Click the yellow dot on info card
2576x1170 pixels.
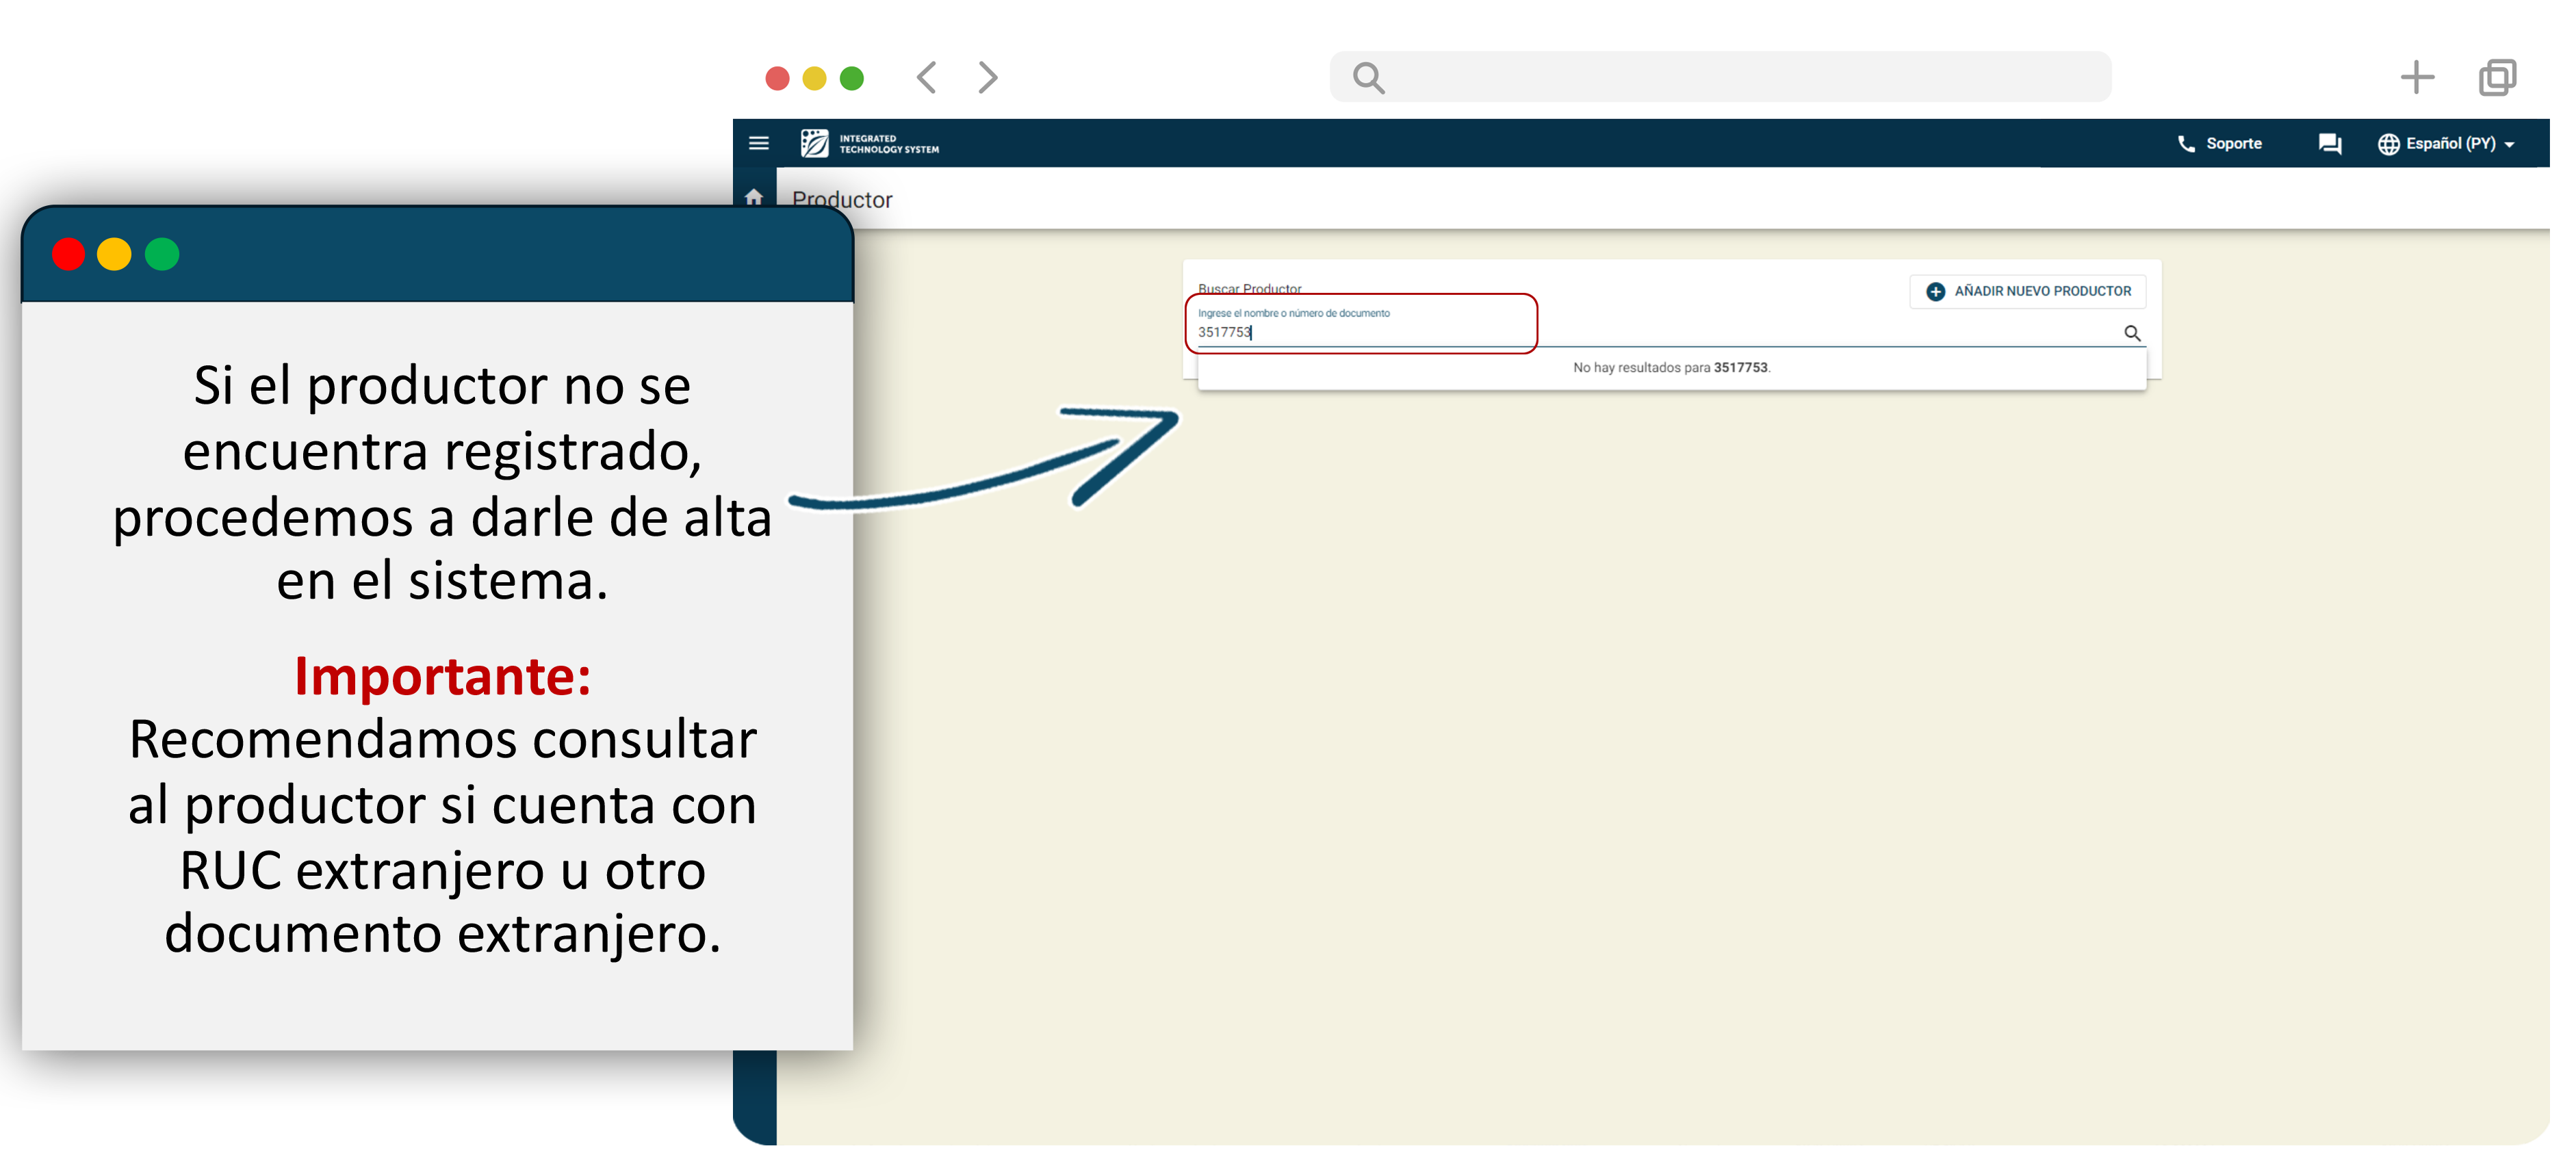tap(114, 254)
